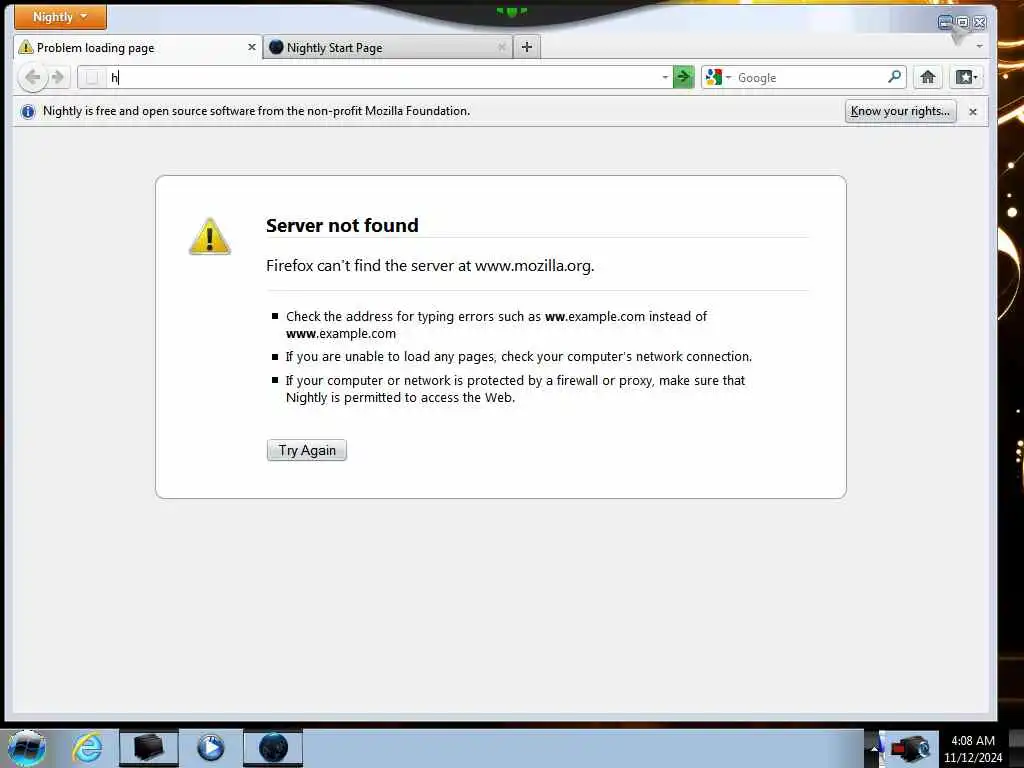
Task: Open the orange Nightly application menu
Action: coord(60,17)
